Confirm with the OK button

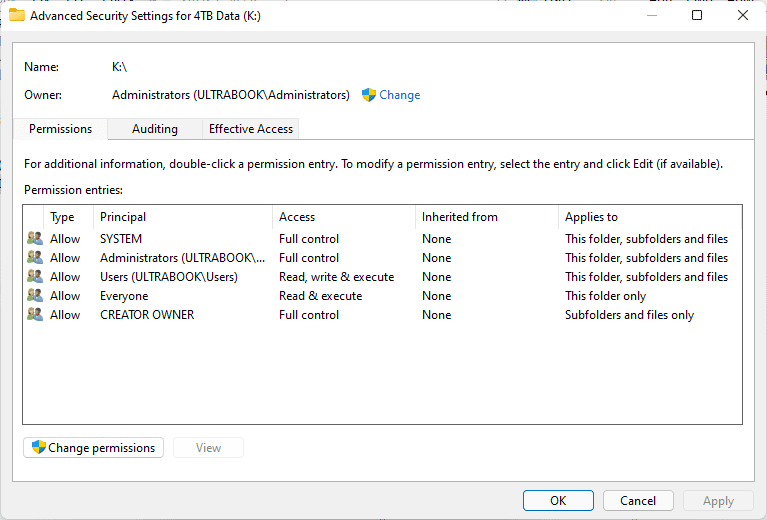[x=558, y=500]
